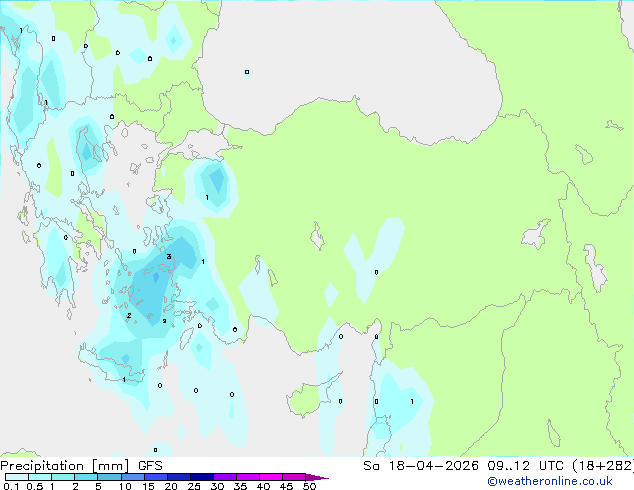Select legend swatch between 45 and 50
The height and width of the screenshot is (490, 634).
click(x=294, y=477)
